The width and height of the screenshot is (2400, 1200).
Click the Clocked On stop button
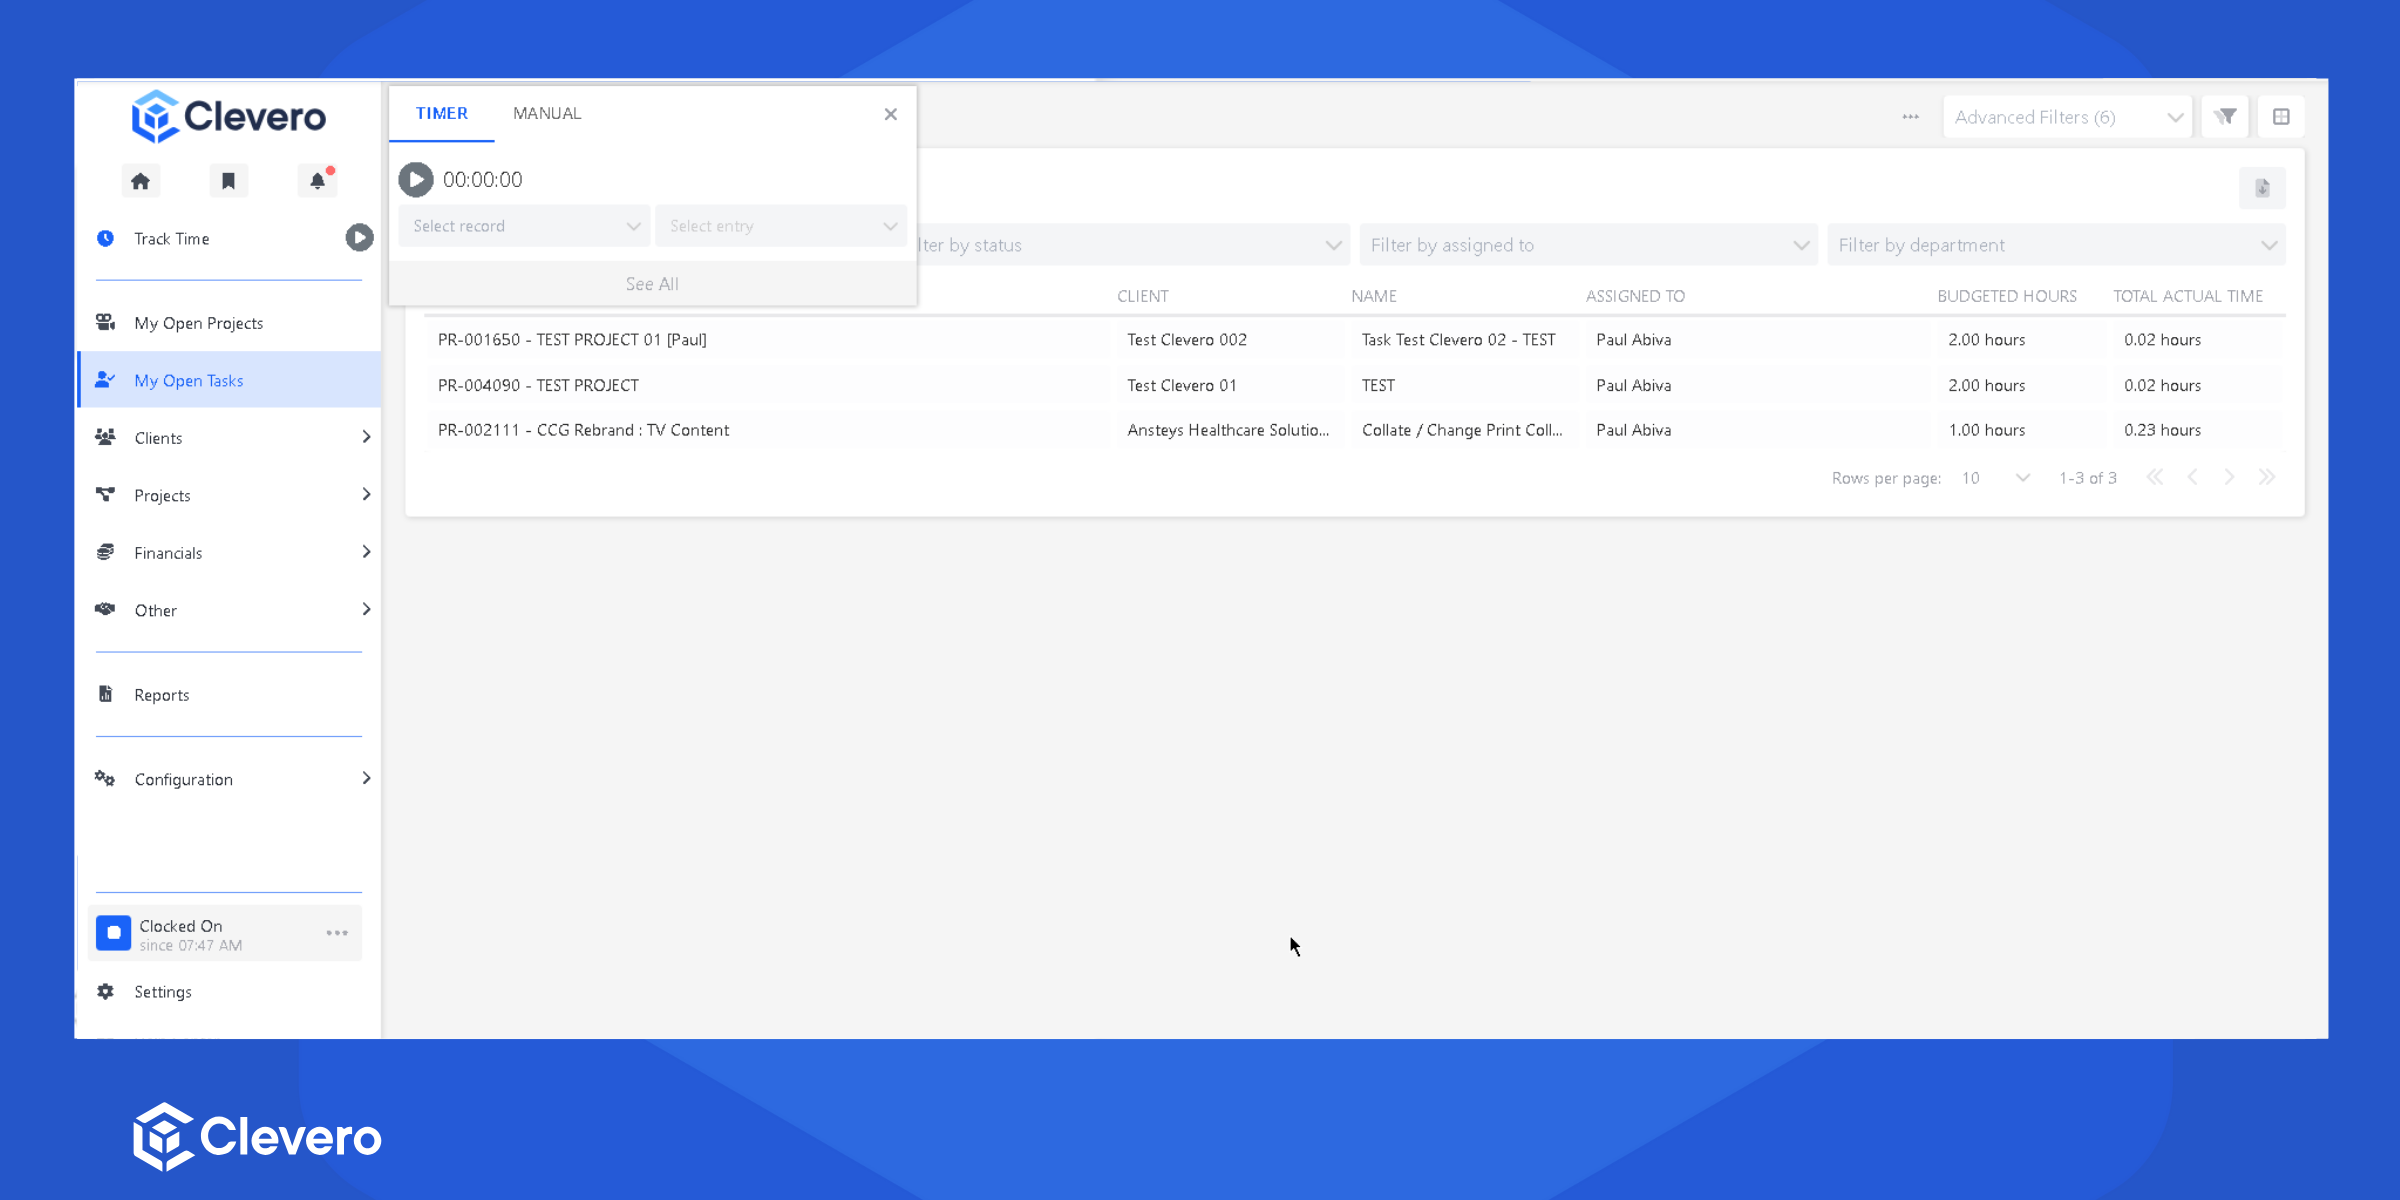(x=113, y=933)
